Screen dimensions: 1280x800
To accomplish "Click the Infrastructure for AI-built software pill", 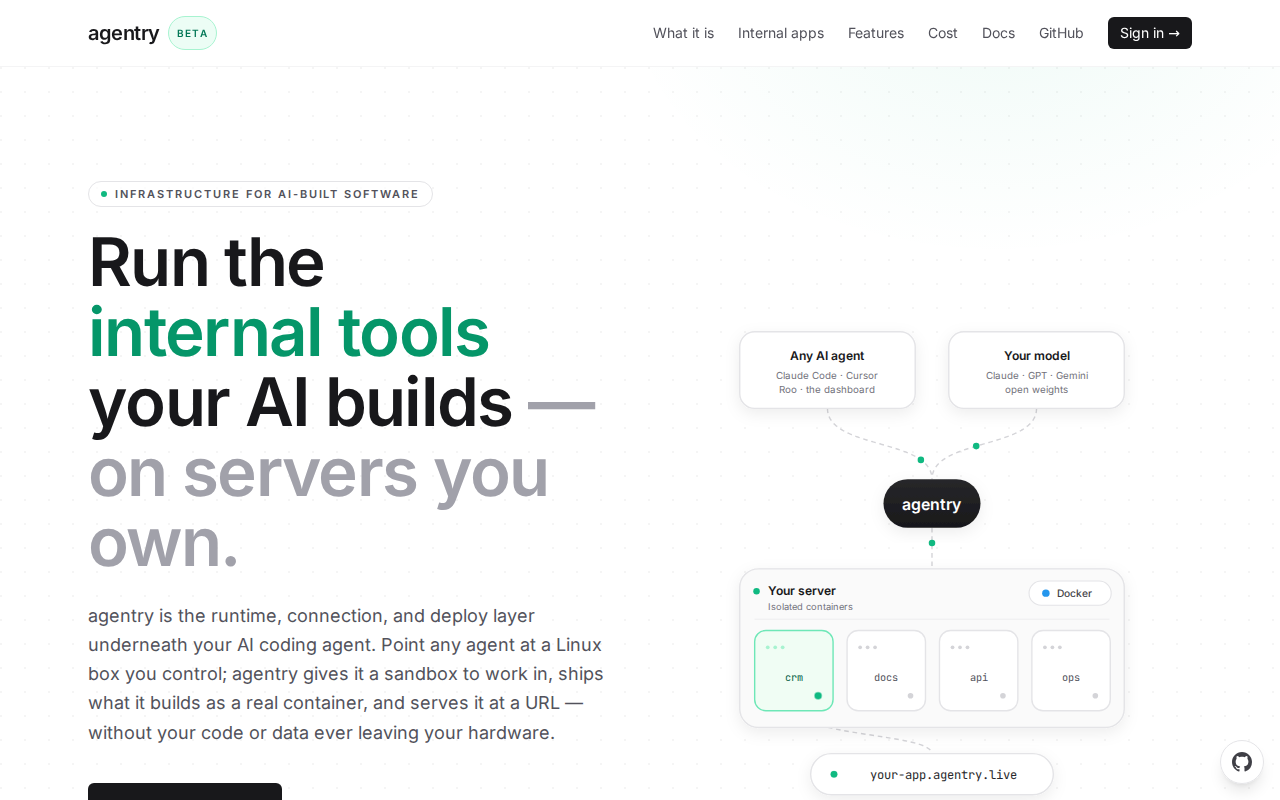I will coord(260,194).
